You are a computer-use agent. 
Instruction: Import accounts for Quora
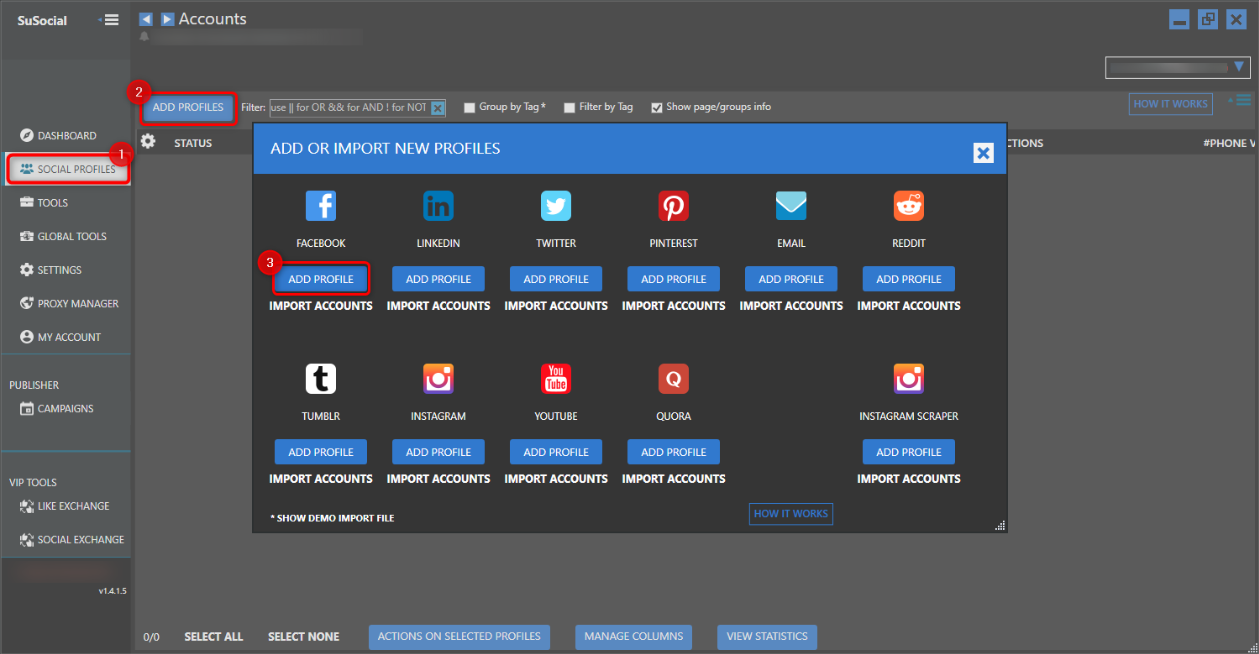pyautogui.click(x=674, y=479)
